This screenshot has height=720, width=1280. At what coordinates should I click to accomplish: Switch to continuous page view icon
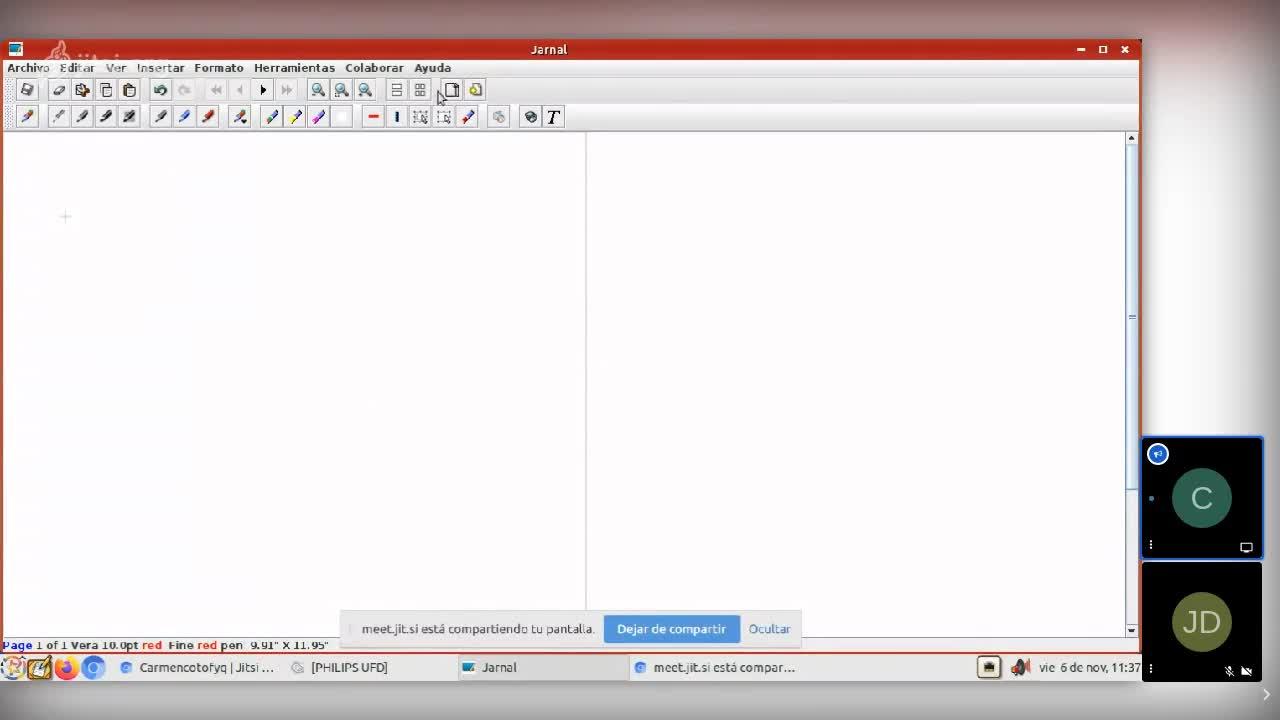pos(397,90)
